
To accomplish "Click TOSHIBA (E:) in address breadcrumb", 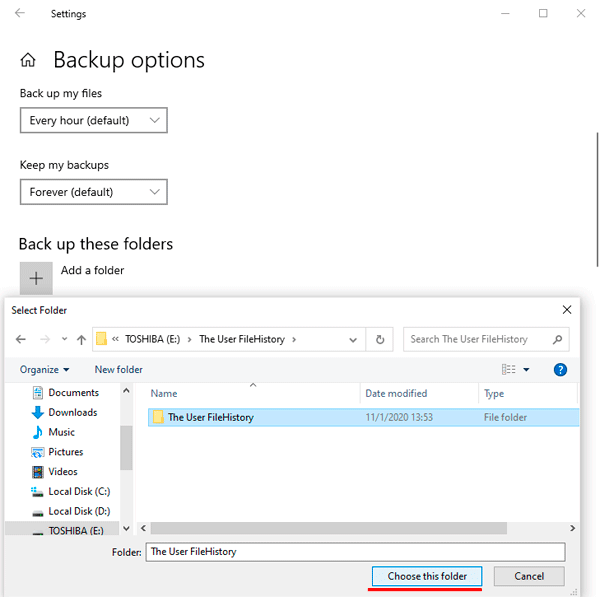I will coord(152,339).
